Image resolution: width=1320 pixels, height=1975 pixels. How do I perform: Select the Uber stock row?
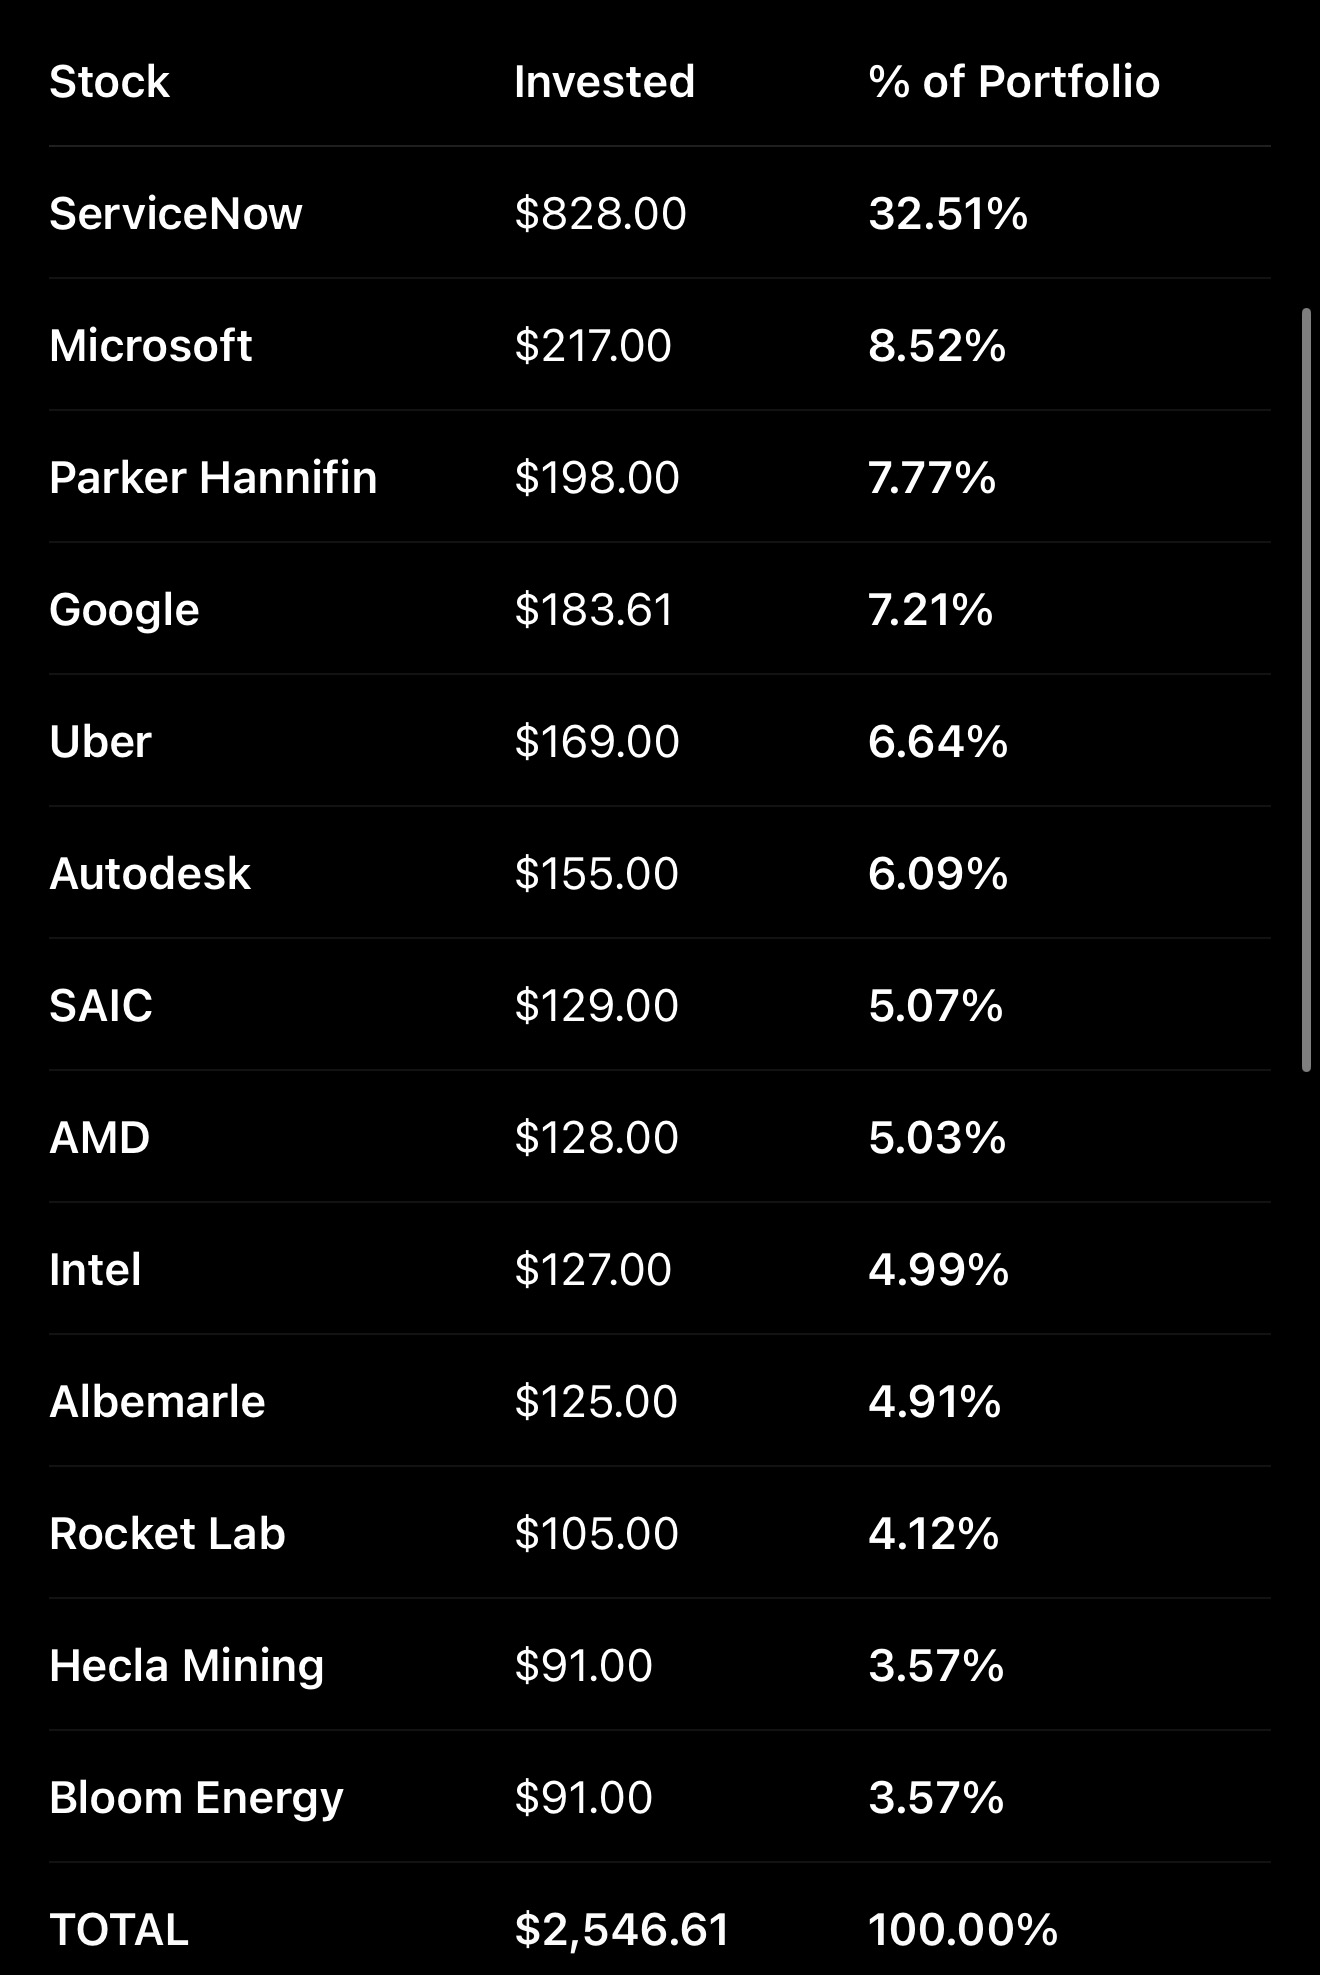(660, 741)
